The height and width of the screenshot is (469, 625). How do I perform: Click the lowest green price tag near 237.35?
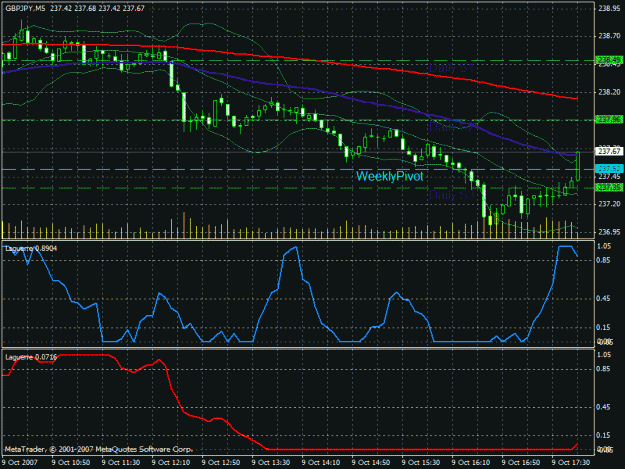609,187
